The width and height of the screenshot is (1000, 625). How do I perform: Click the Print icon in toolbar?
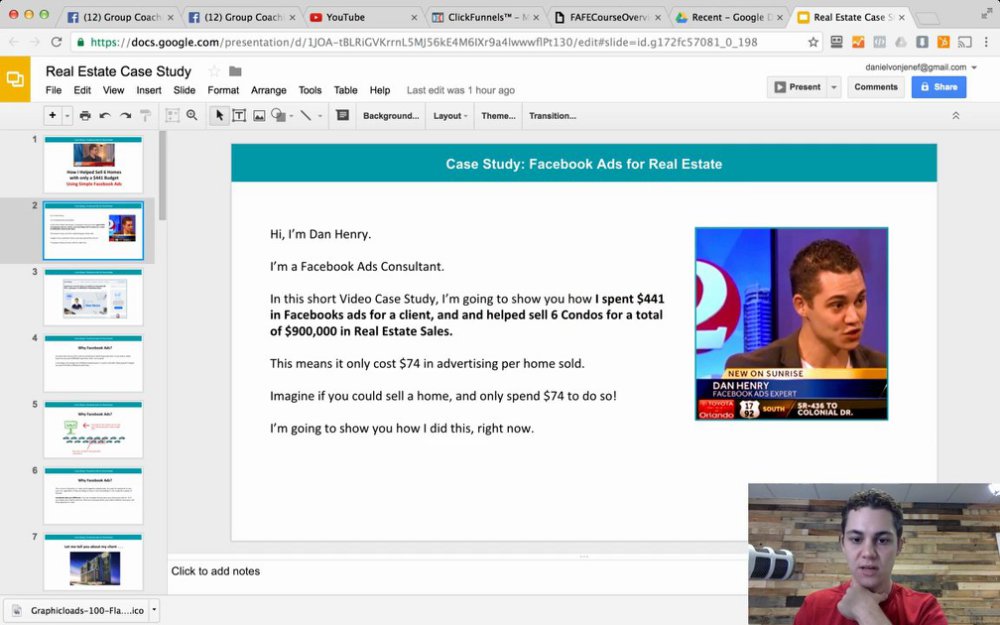click(x=85, y=115)
